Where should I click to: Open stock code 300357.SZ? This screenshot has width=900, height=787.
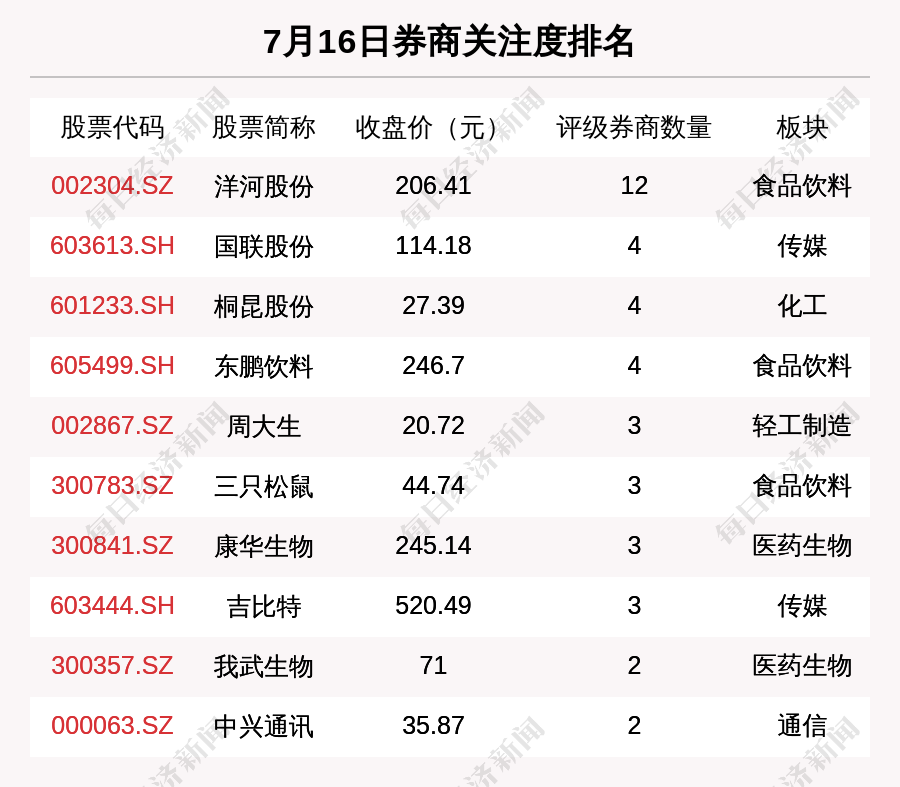coord(112,666)
